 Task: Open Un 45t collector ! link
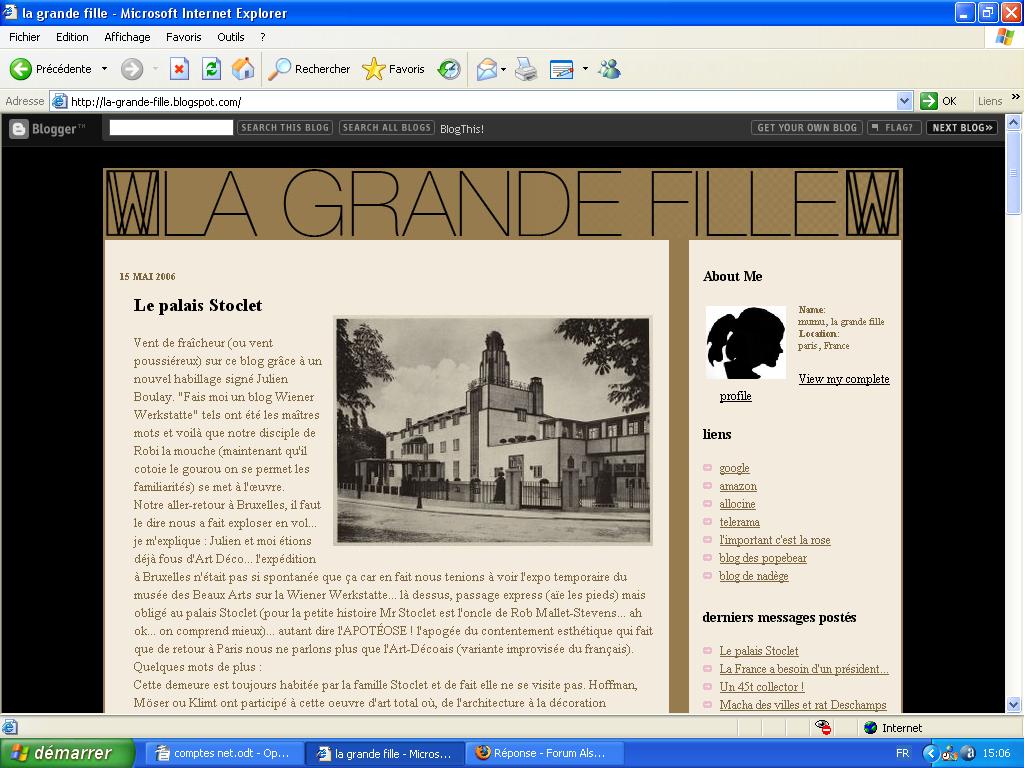coord(761,686)
